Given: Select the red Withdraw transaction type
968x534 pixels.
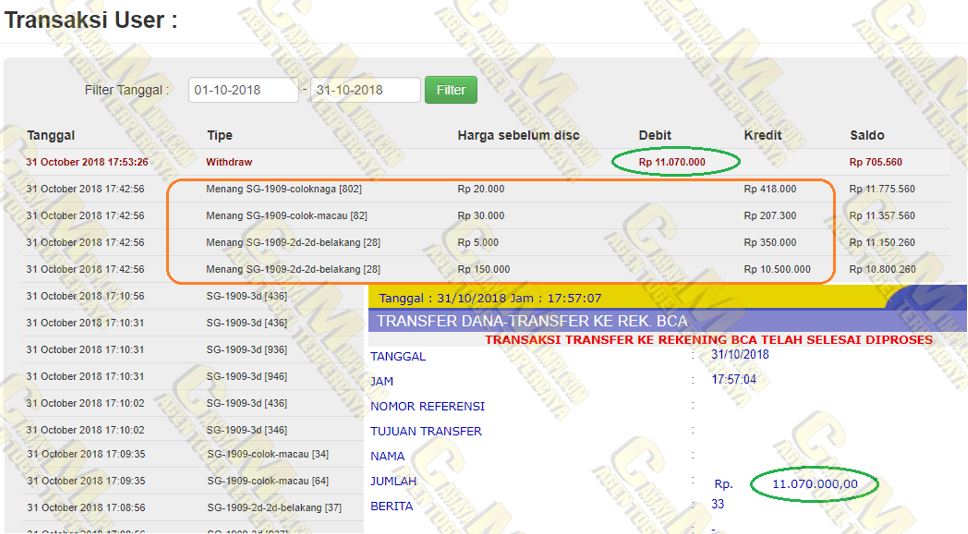Looking at the screenshot, I should click(229, 162).
